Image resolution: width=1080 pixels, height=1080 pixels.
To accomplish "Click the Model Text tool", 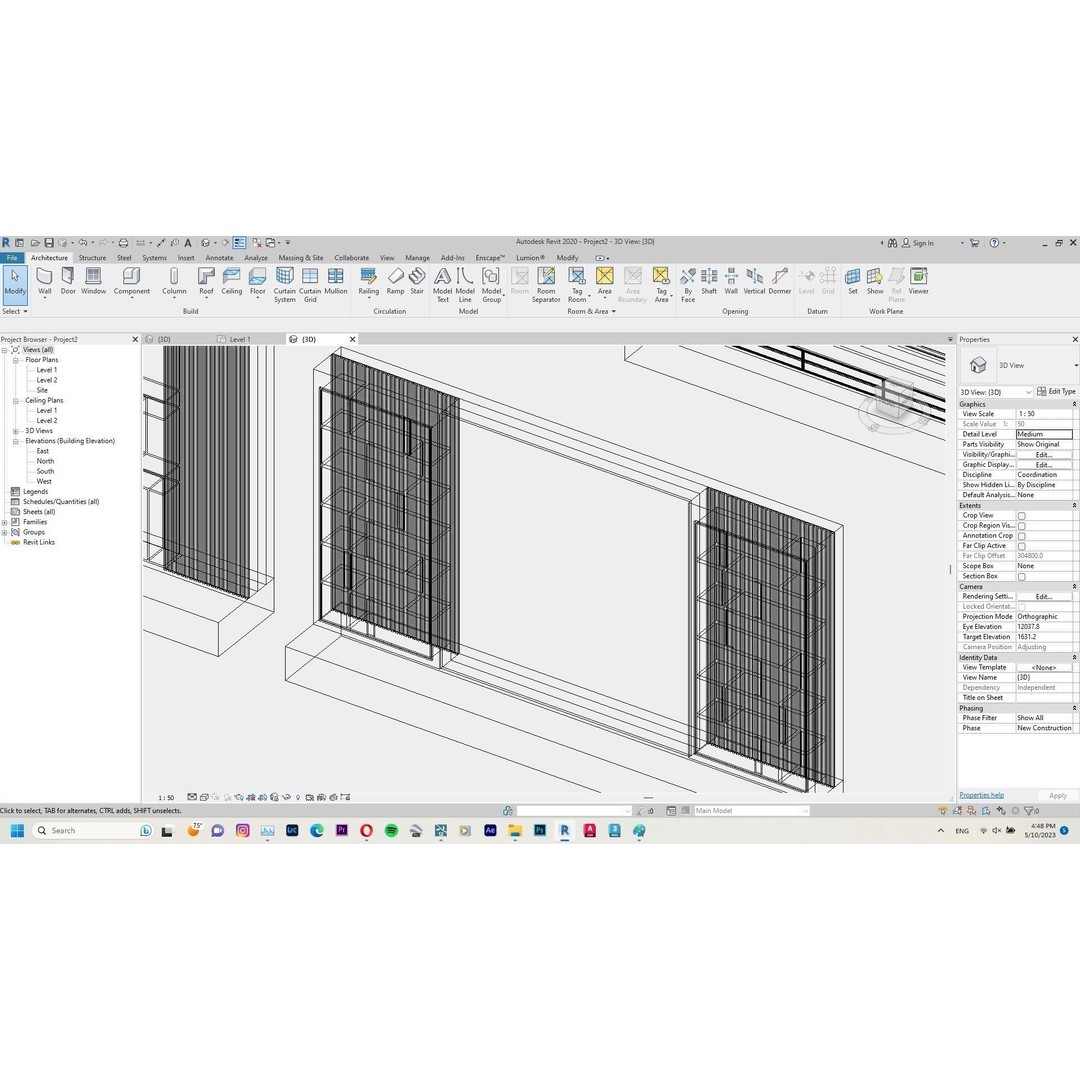I will coord(442,284).
